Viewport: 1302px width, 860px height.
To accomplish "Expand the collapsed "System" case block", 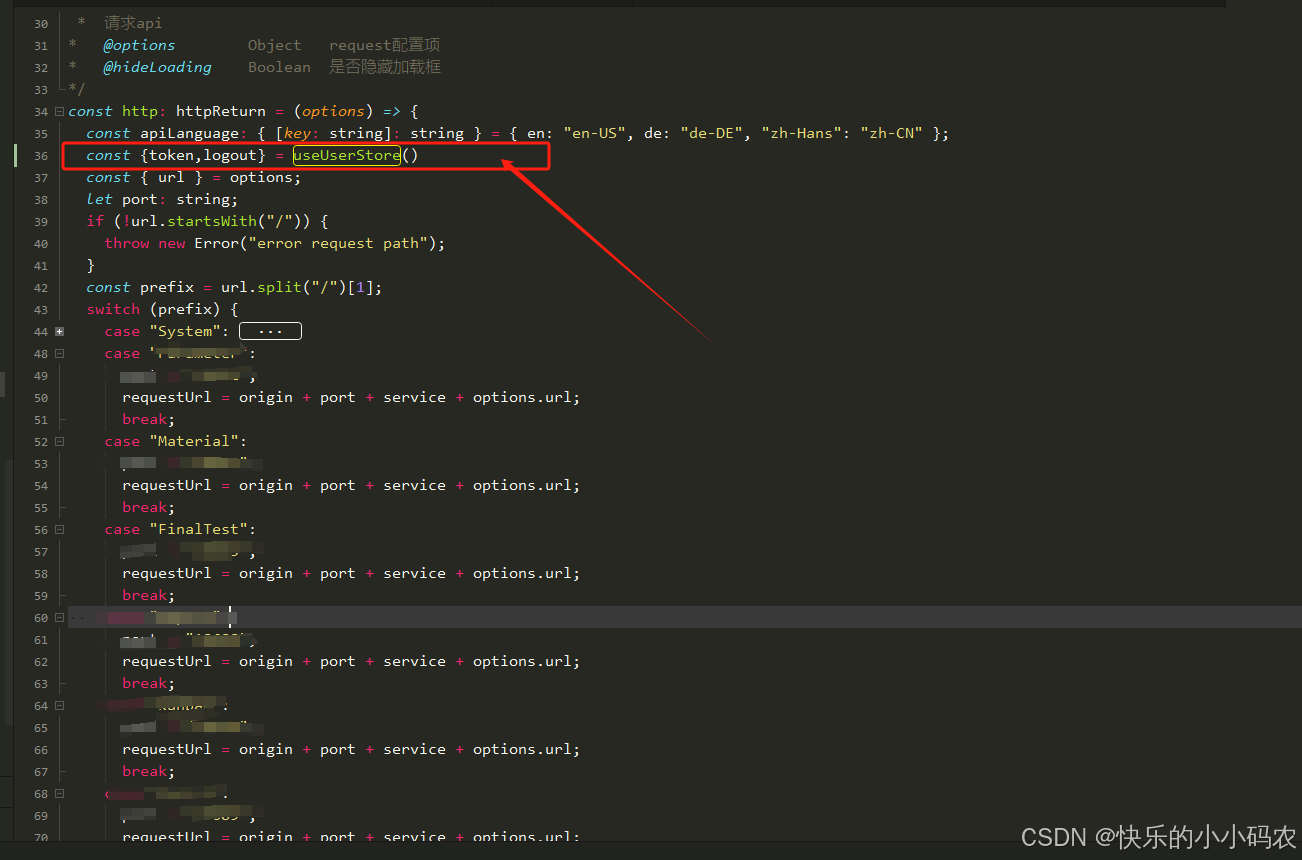I will [59, 330].
